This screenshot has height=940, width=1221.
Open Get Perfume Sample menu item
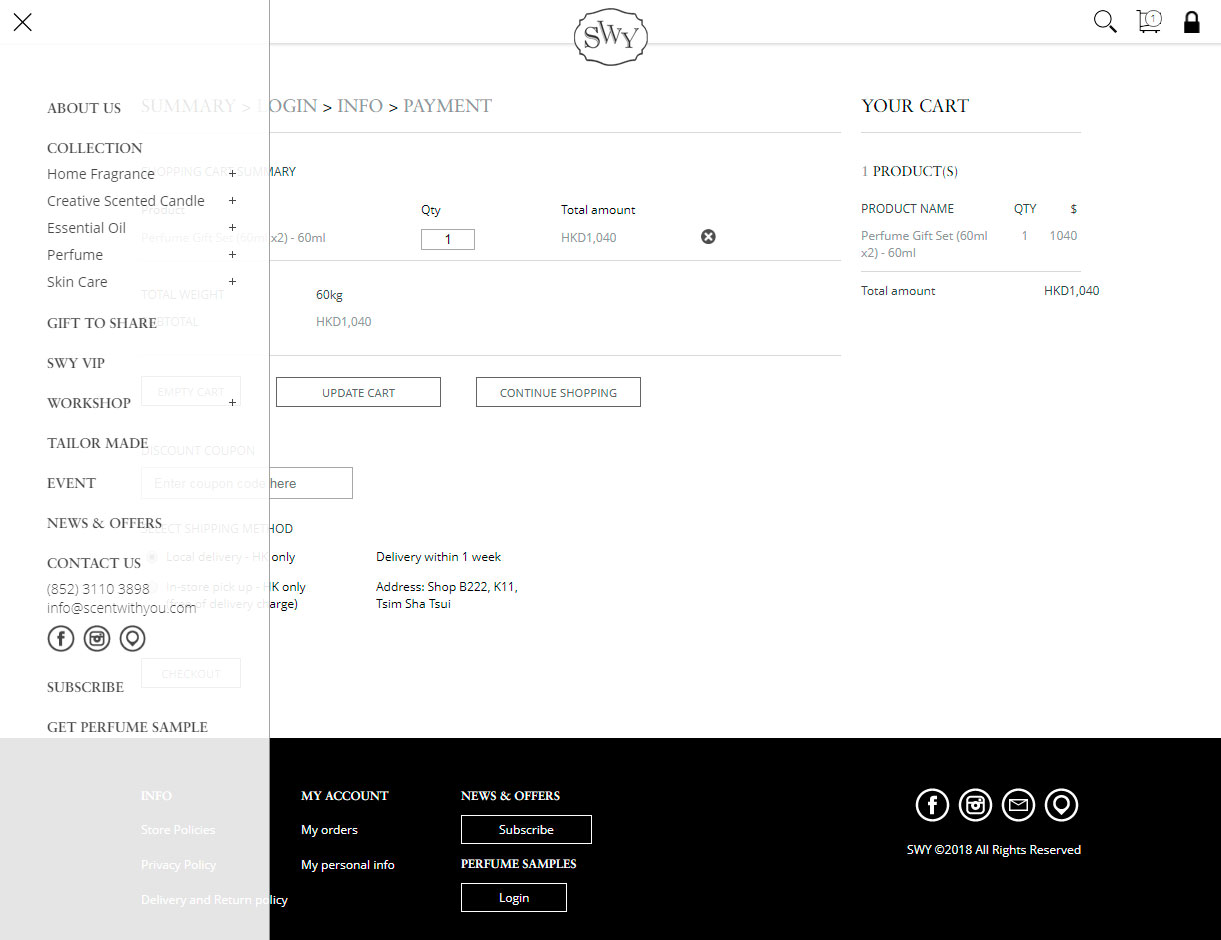pyautogui.click(x=128, y=727)
